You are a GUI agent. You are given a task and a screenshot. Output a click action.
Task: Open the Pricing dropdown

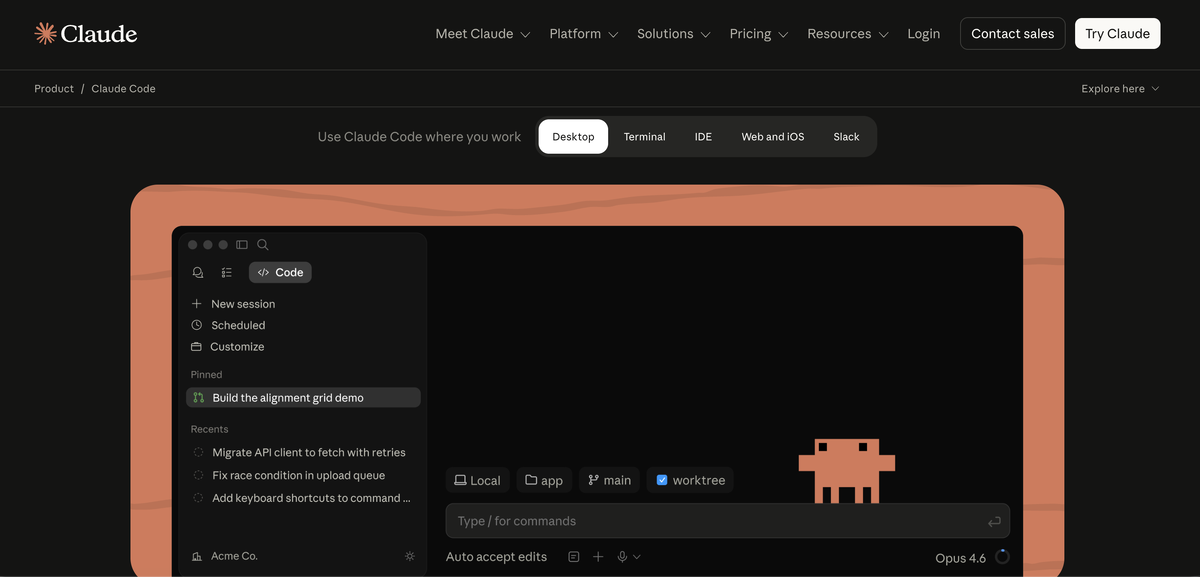[759, 34]
